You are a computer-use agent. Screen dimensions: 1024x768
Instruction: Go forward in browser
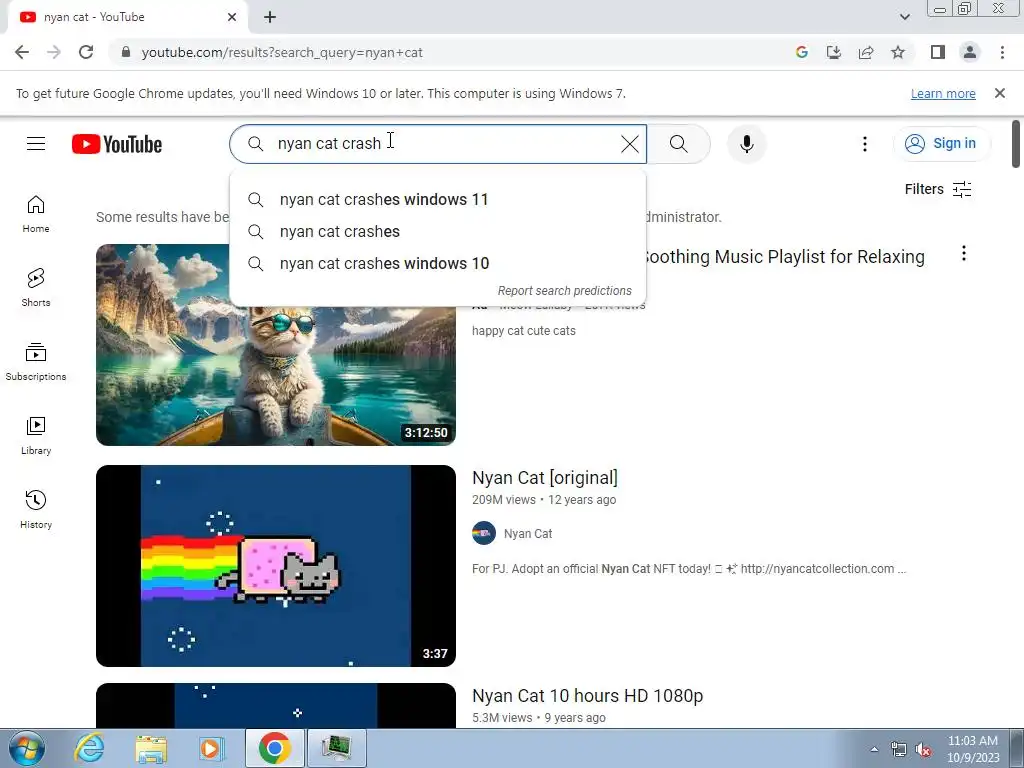[54, 52]
